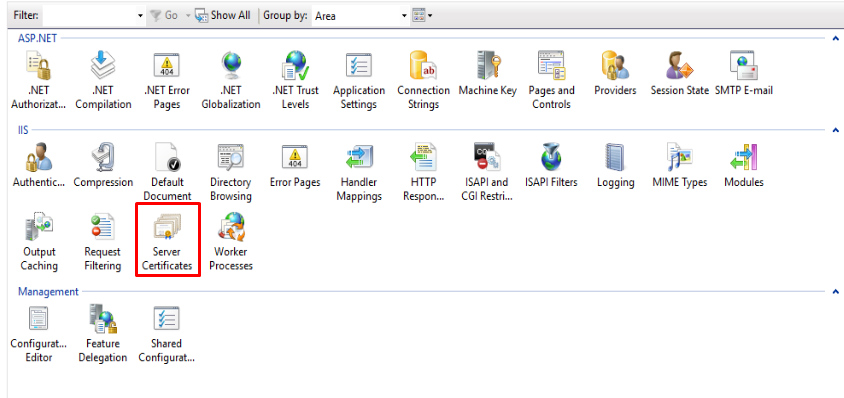This screenshot has width=844, height=398.
Task: Open Handler Mappings feature
Action: 359,172
